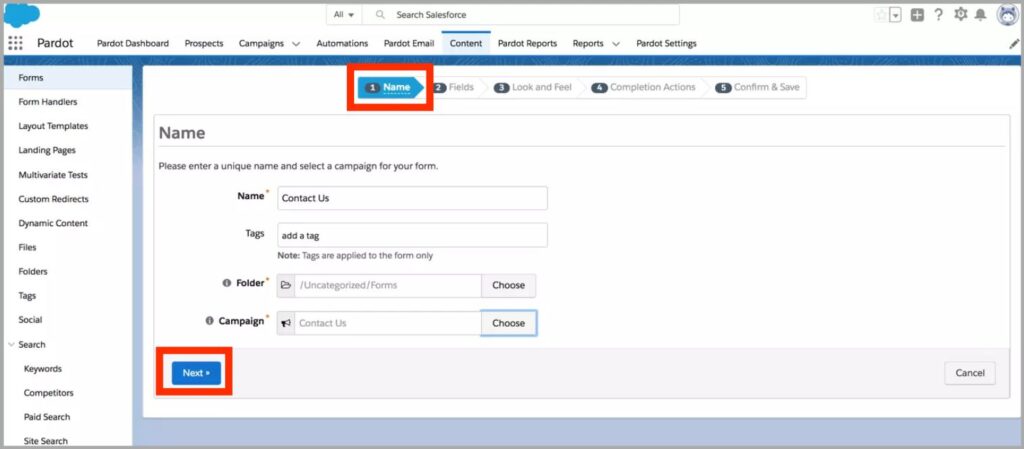Screen dimensions: 1024x449
Task: Open the Pardot Reports tab
Action: tap(527, 43)
